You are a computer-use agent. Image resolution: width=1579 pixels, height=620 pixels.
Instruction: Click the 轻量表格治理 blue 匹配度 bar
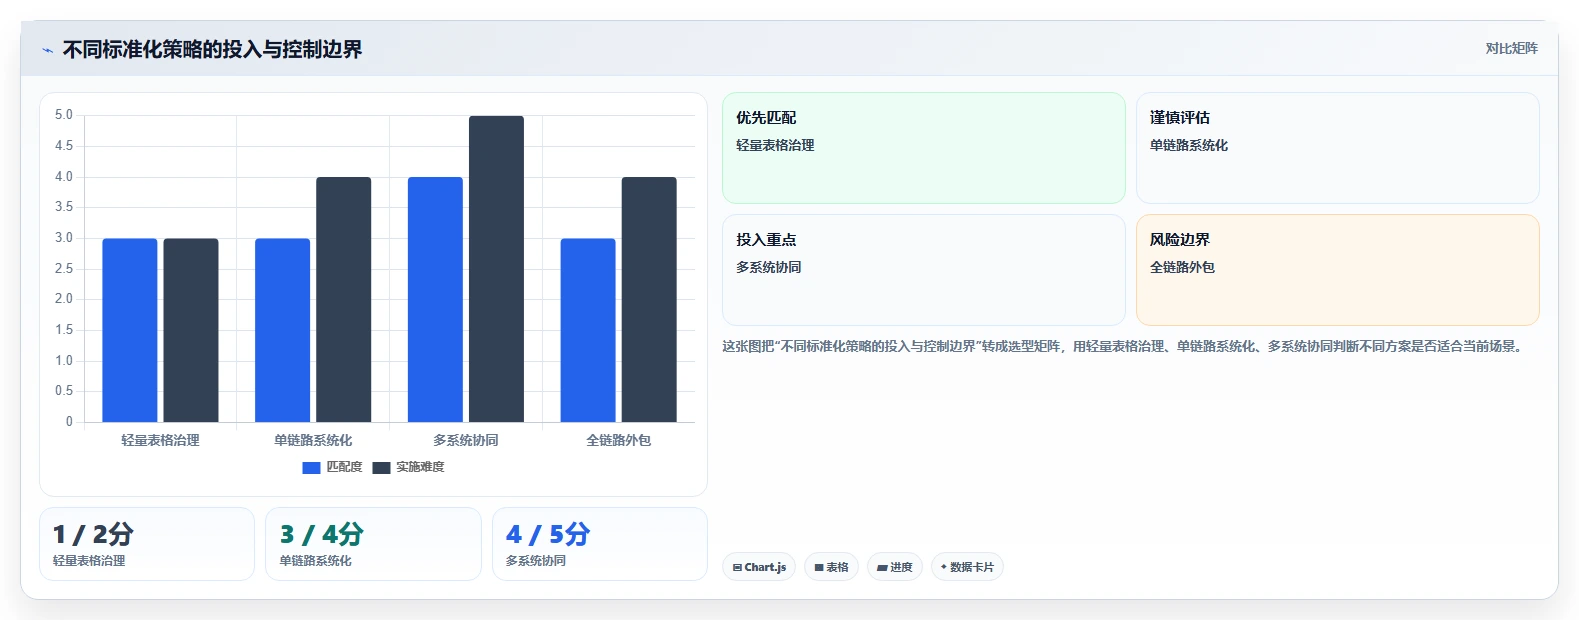130,330
